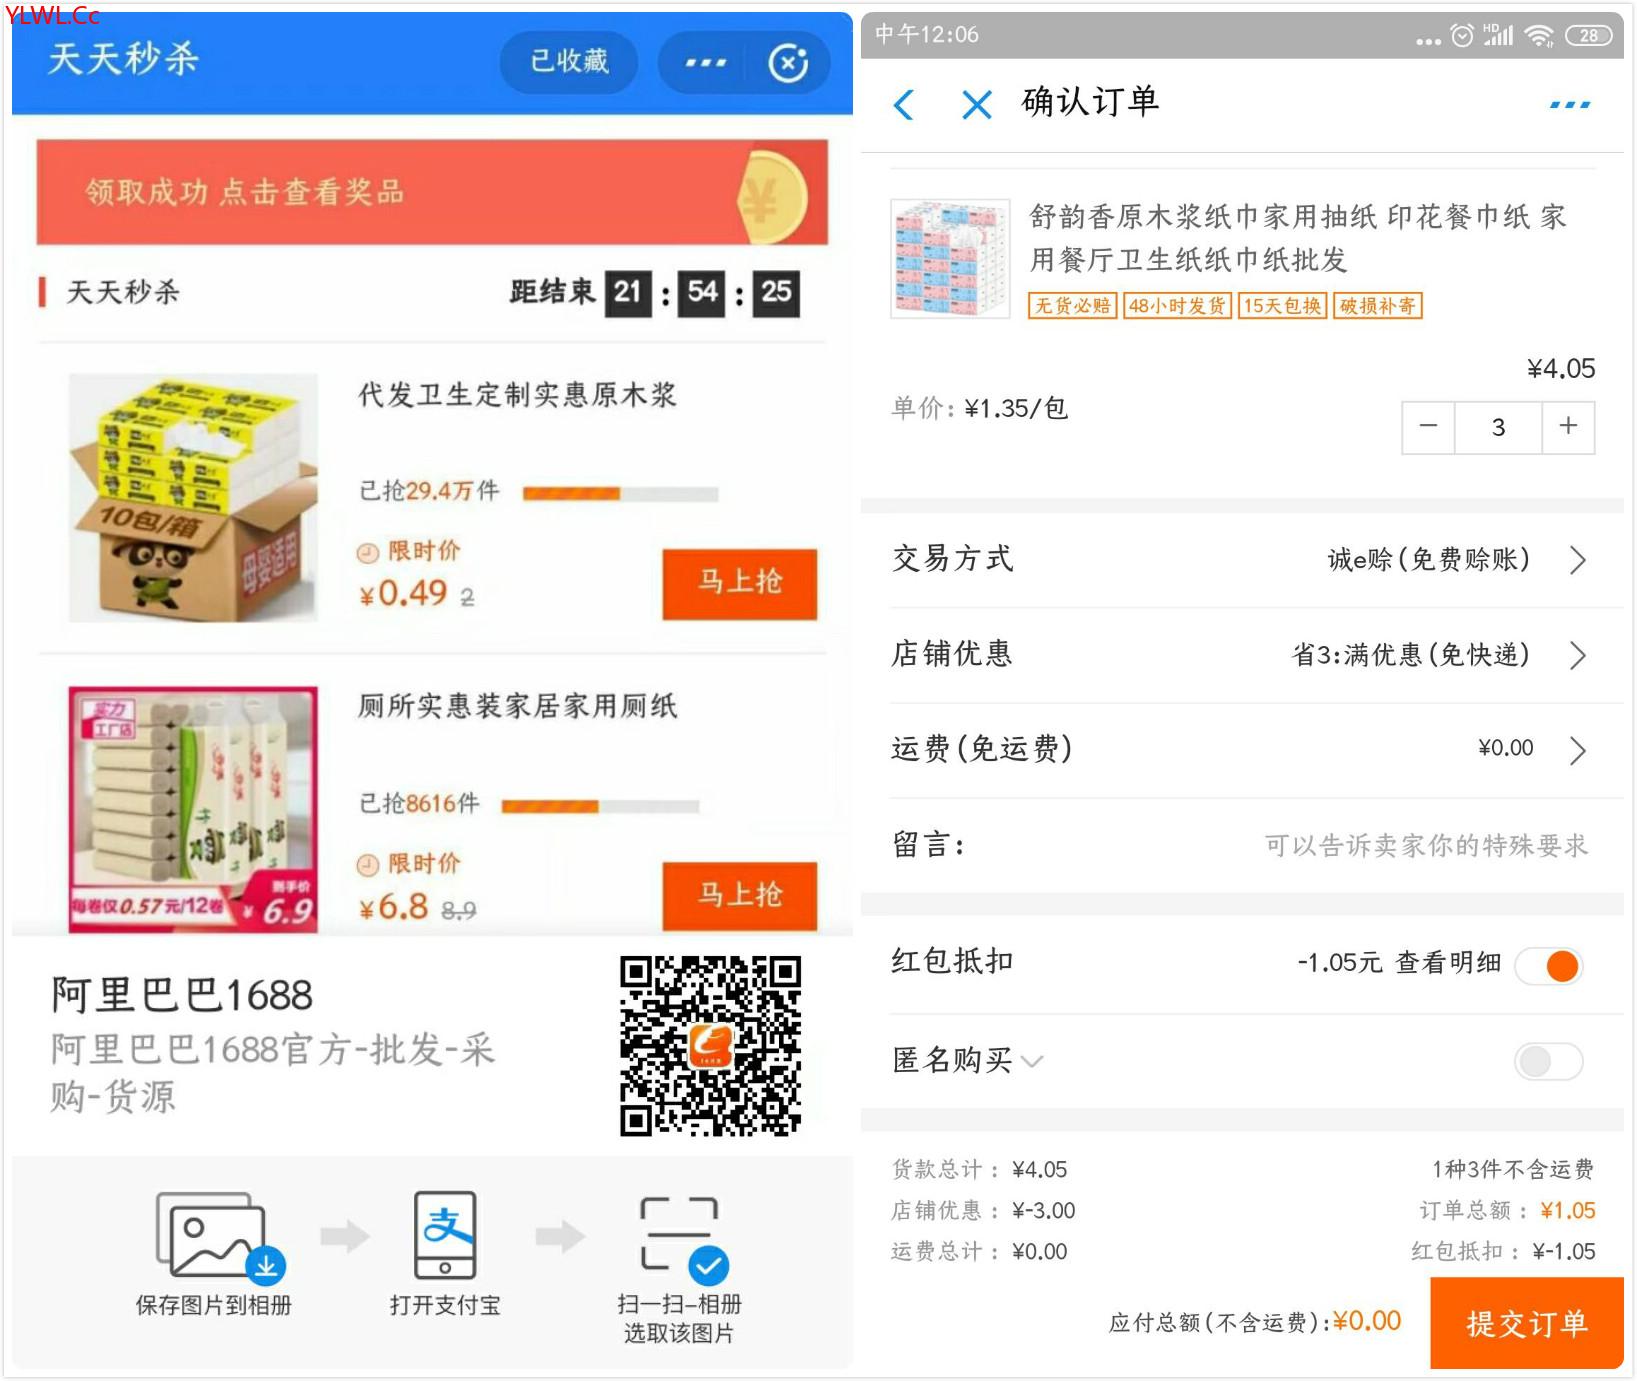Increase quantity with the plus button
This screenshot has width=1637, height=1381.
pos(1568,427)
